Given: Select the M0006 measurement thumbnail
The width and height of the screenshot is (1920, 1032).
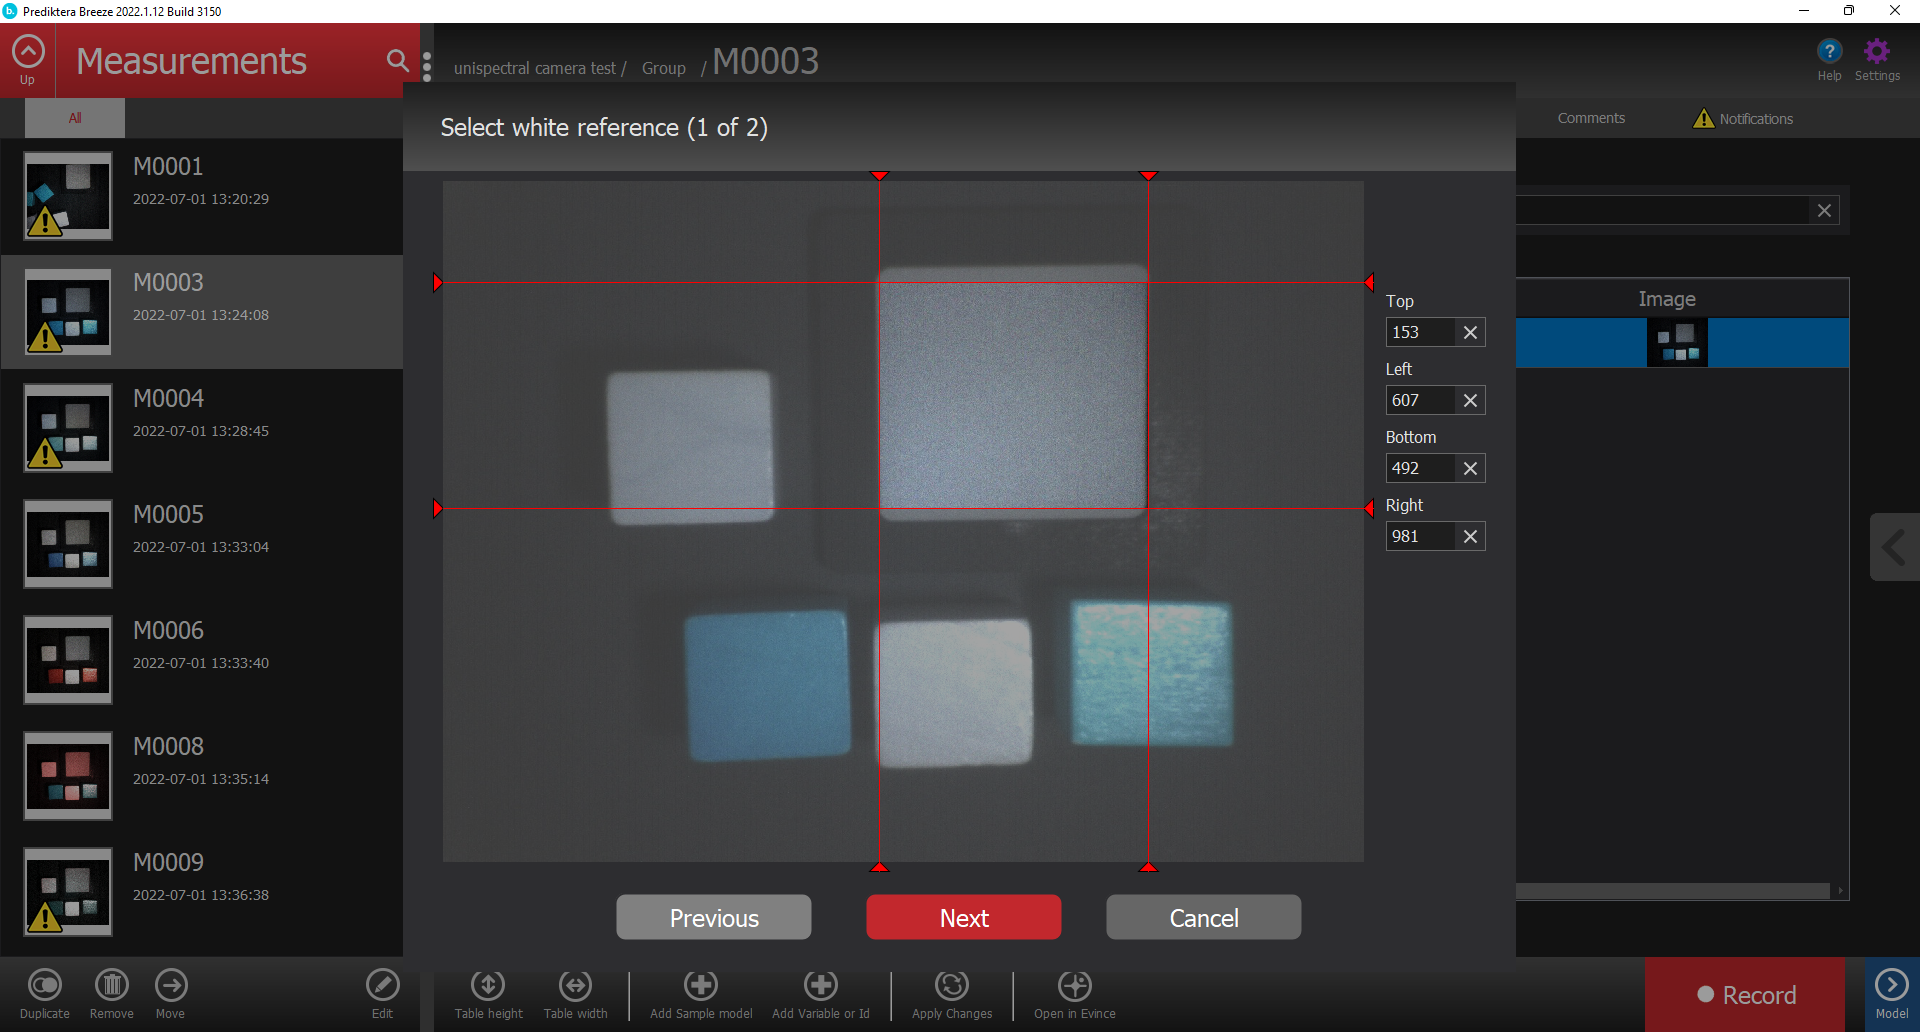Looking at the screenshot, I should (x=68, y=660).
